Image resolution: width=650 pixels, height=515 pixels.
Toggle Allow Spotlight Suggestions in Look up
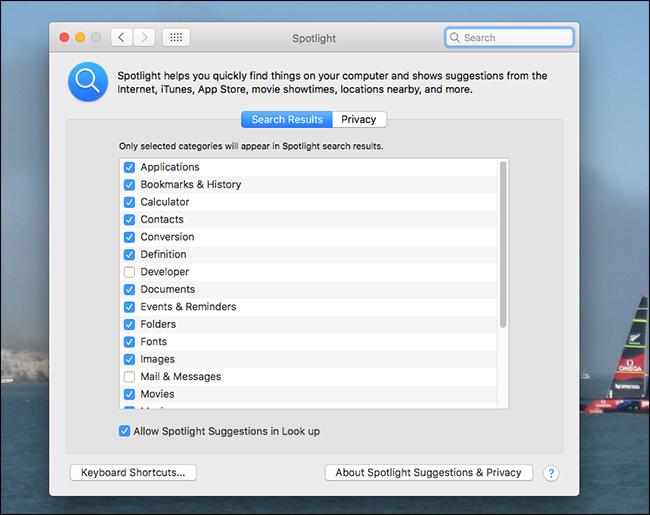tap(124, 431)
